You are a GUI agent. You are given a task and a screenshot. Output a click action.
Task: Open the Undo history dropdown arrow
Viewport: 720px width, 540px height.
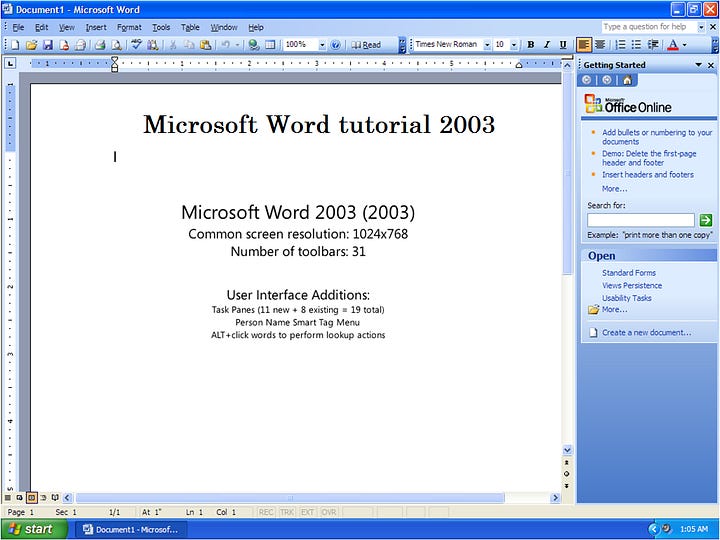pyautogui.click(x=237, y=45)
